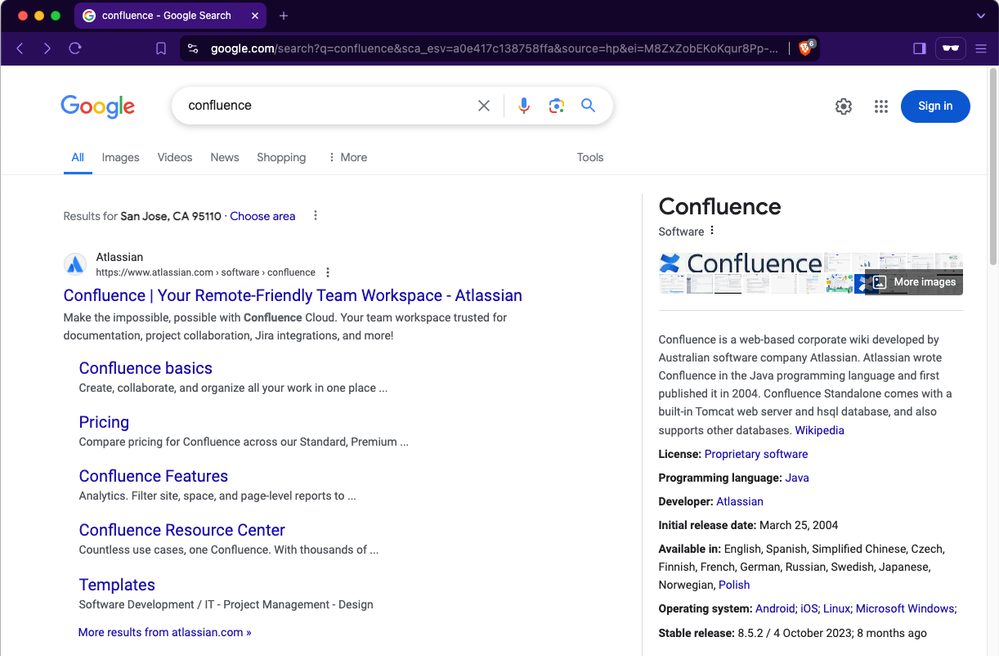This screenshot has height=656, width=999.
Task: Open a new browser tab
Action: (284, 15)
